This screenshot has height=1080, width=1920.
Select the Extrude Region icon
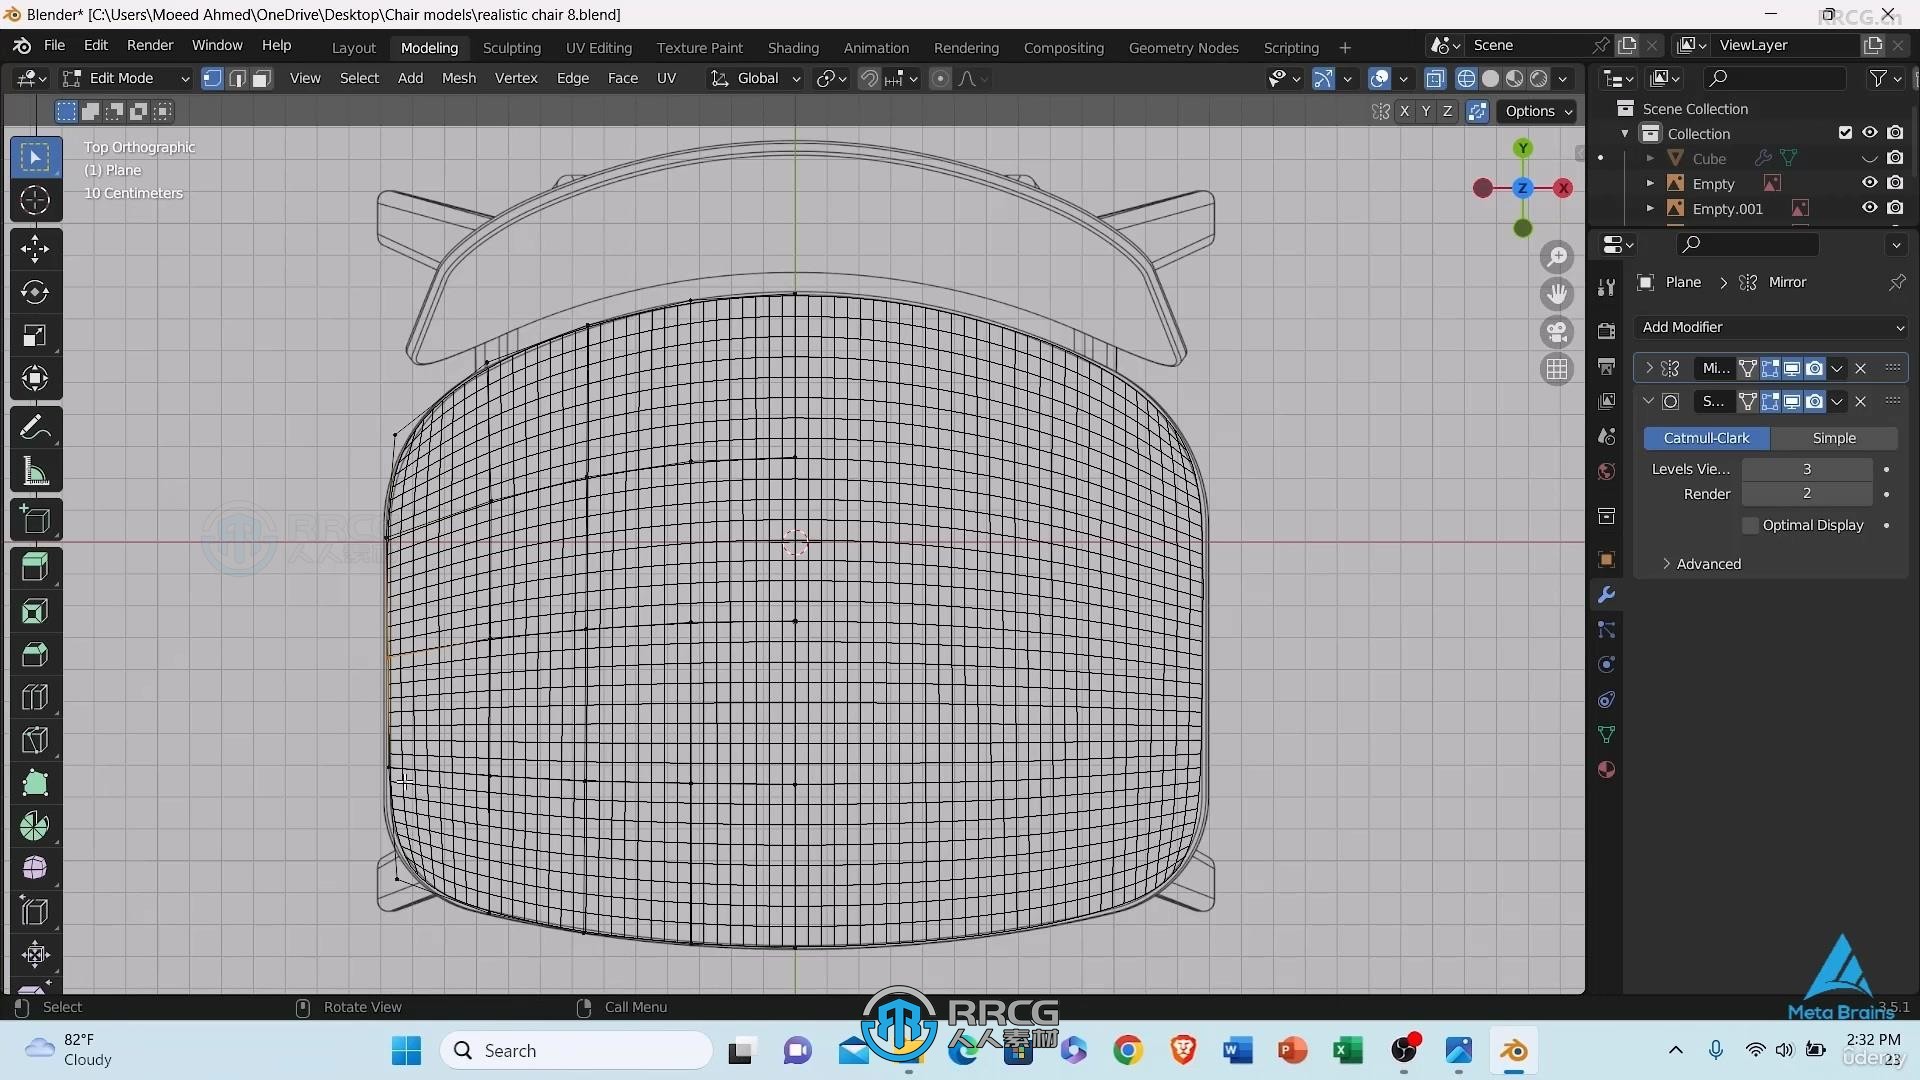(36, 567)
